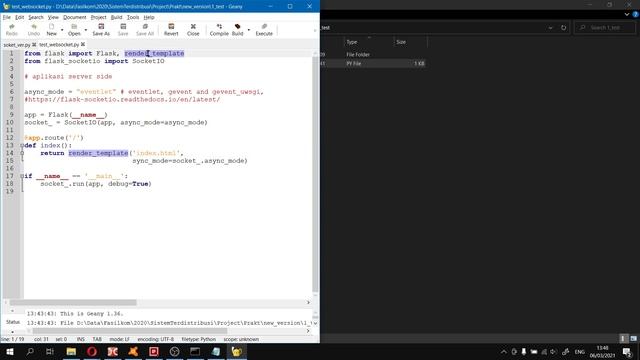
Task: Click the Revert toolbar icon
Action: pos(171,30)
